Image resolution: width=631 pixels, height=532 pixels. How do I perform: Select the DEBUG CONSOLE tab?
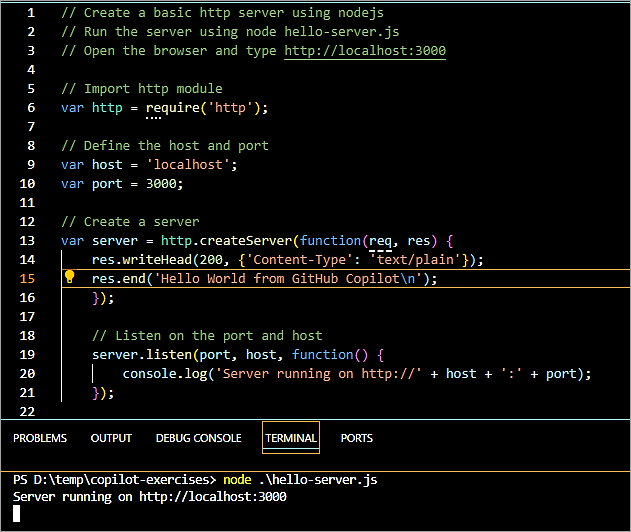(x=198, y=438)
